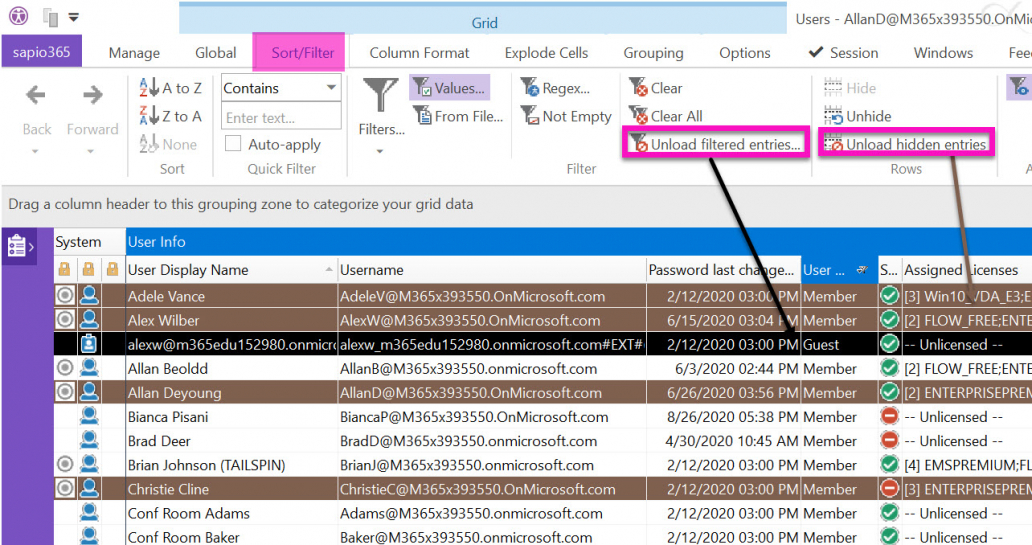Toggle the status circle for Alex Wilber
This screenshot has width=1032, height=545.
[64, 320]
